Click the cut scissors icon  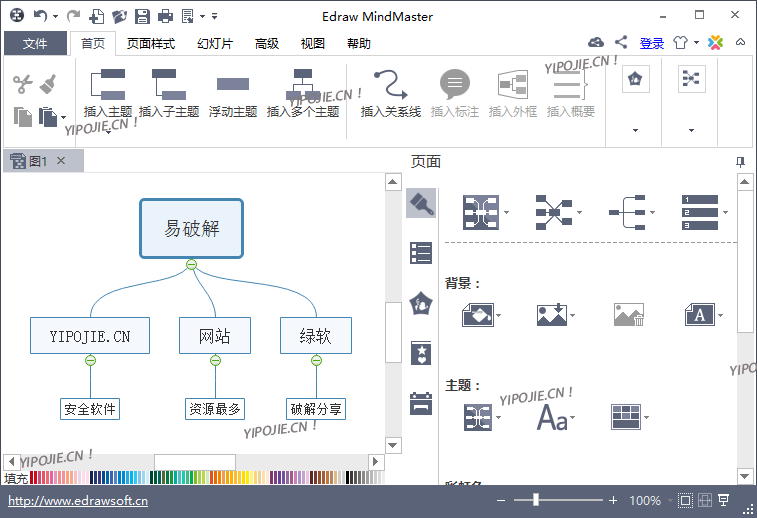pyautogui.click(x=23, y=84)
